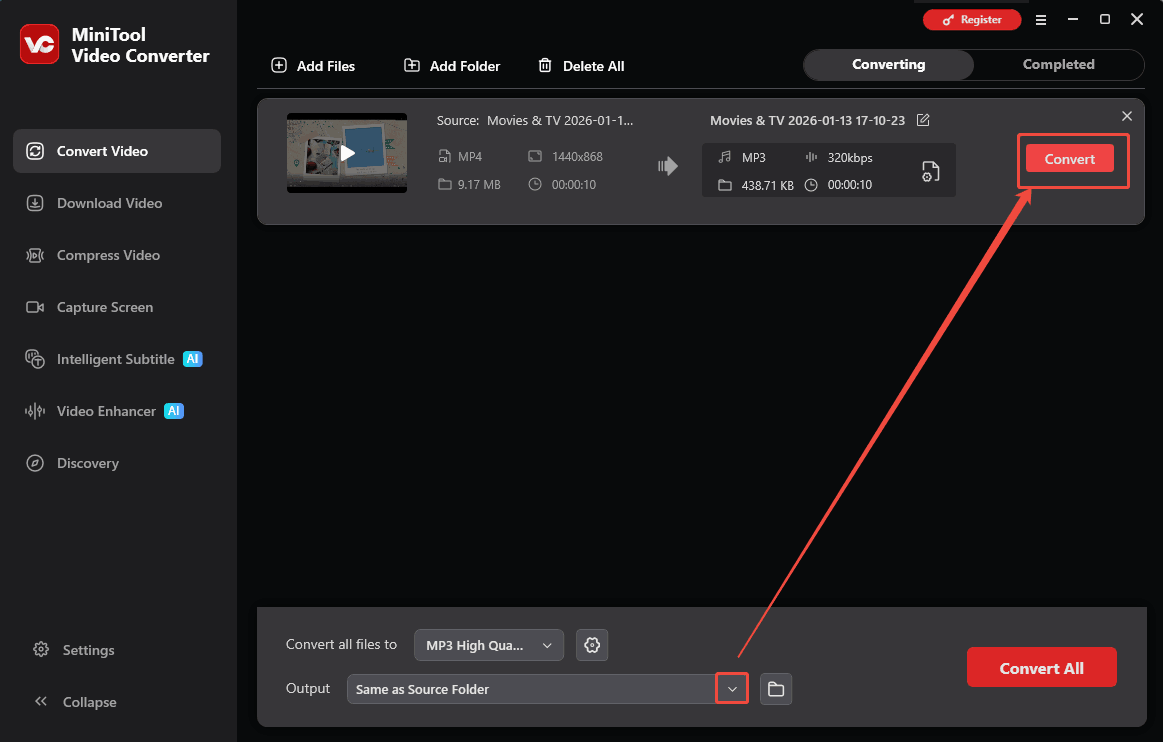The image size is (1163, 742).
Task: Open output format settings for the MP3 task
Action: point(930,171)
